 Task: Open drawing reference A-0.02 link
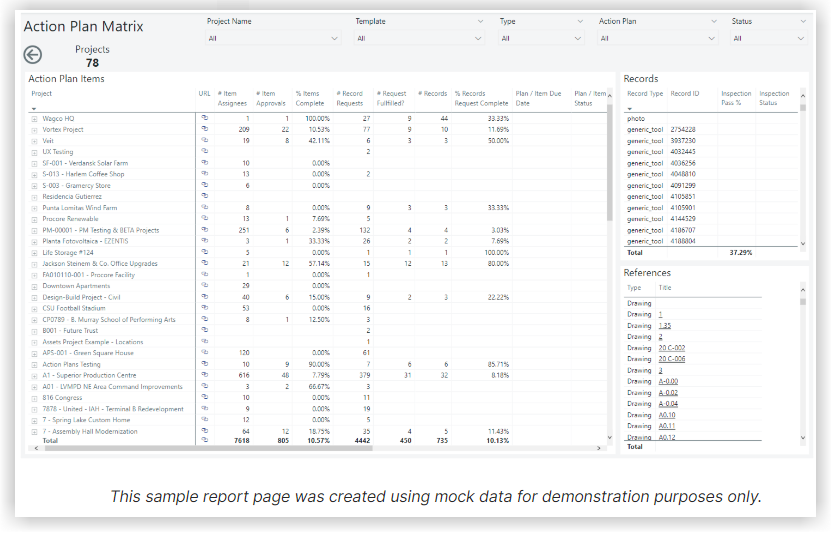coord(668,392)
